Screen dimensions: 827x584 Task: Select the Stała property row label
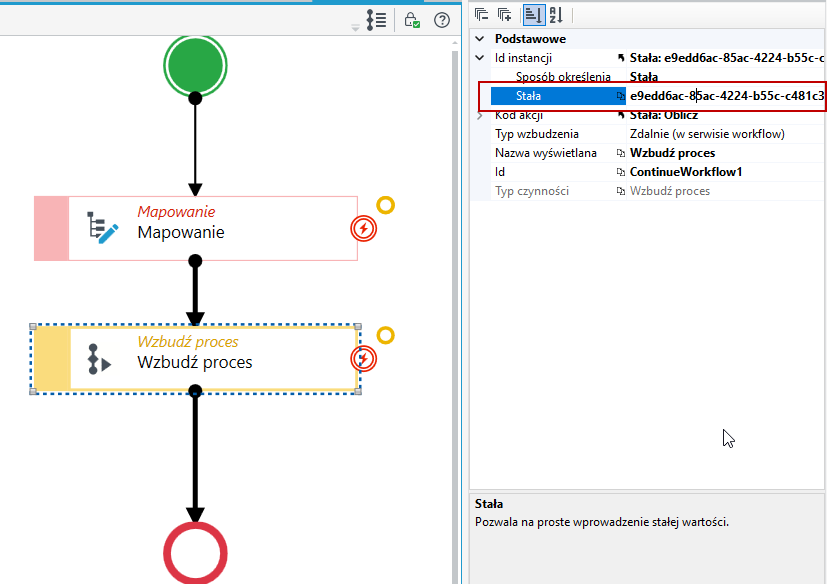(528, 96)
